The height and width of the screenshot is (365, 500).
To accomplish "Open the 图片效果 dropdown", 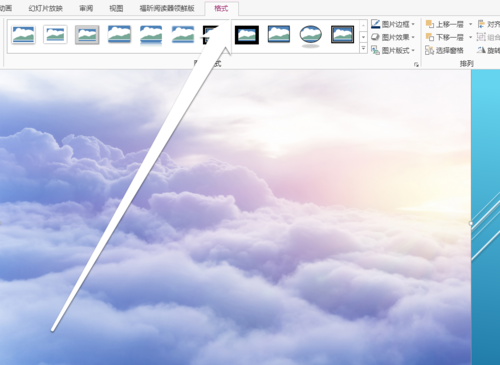I will (393, 37).
